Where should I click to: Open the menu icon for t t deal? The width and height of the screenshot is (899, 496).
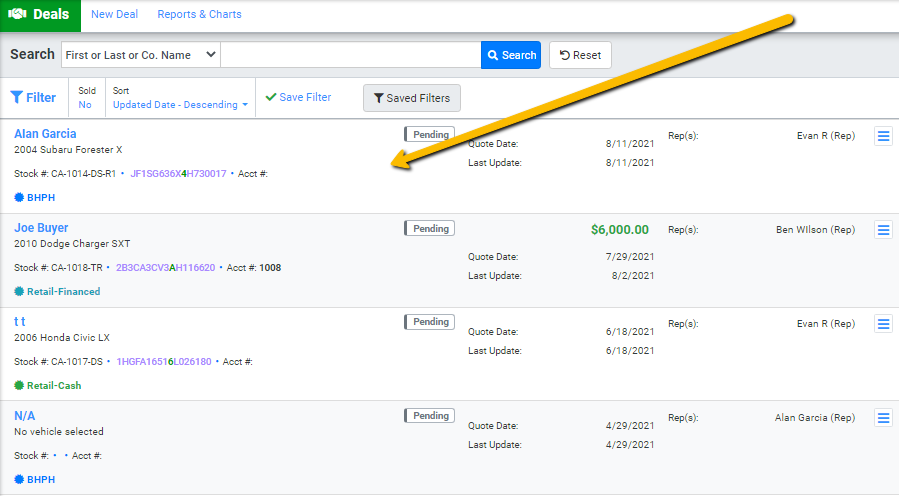click(883, 324)
